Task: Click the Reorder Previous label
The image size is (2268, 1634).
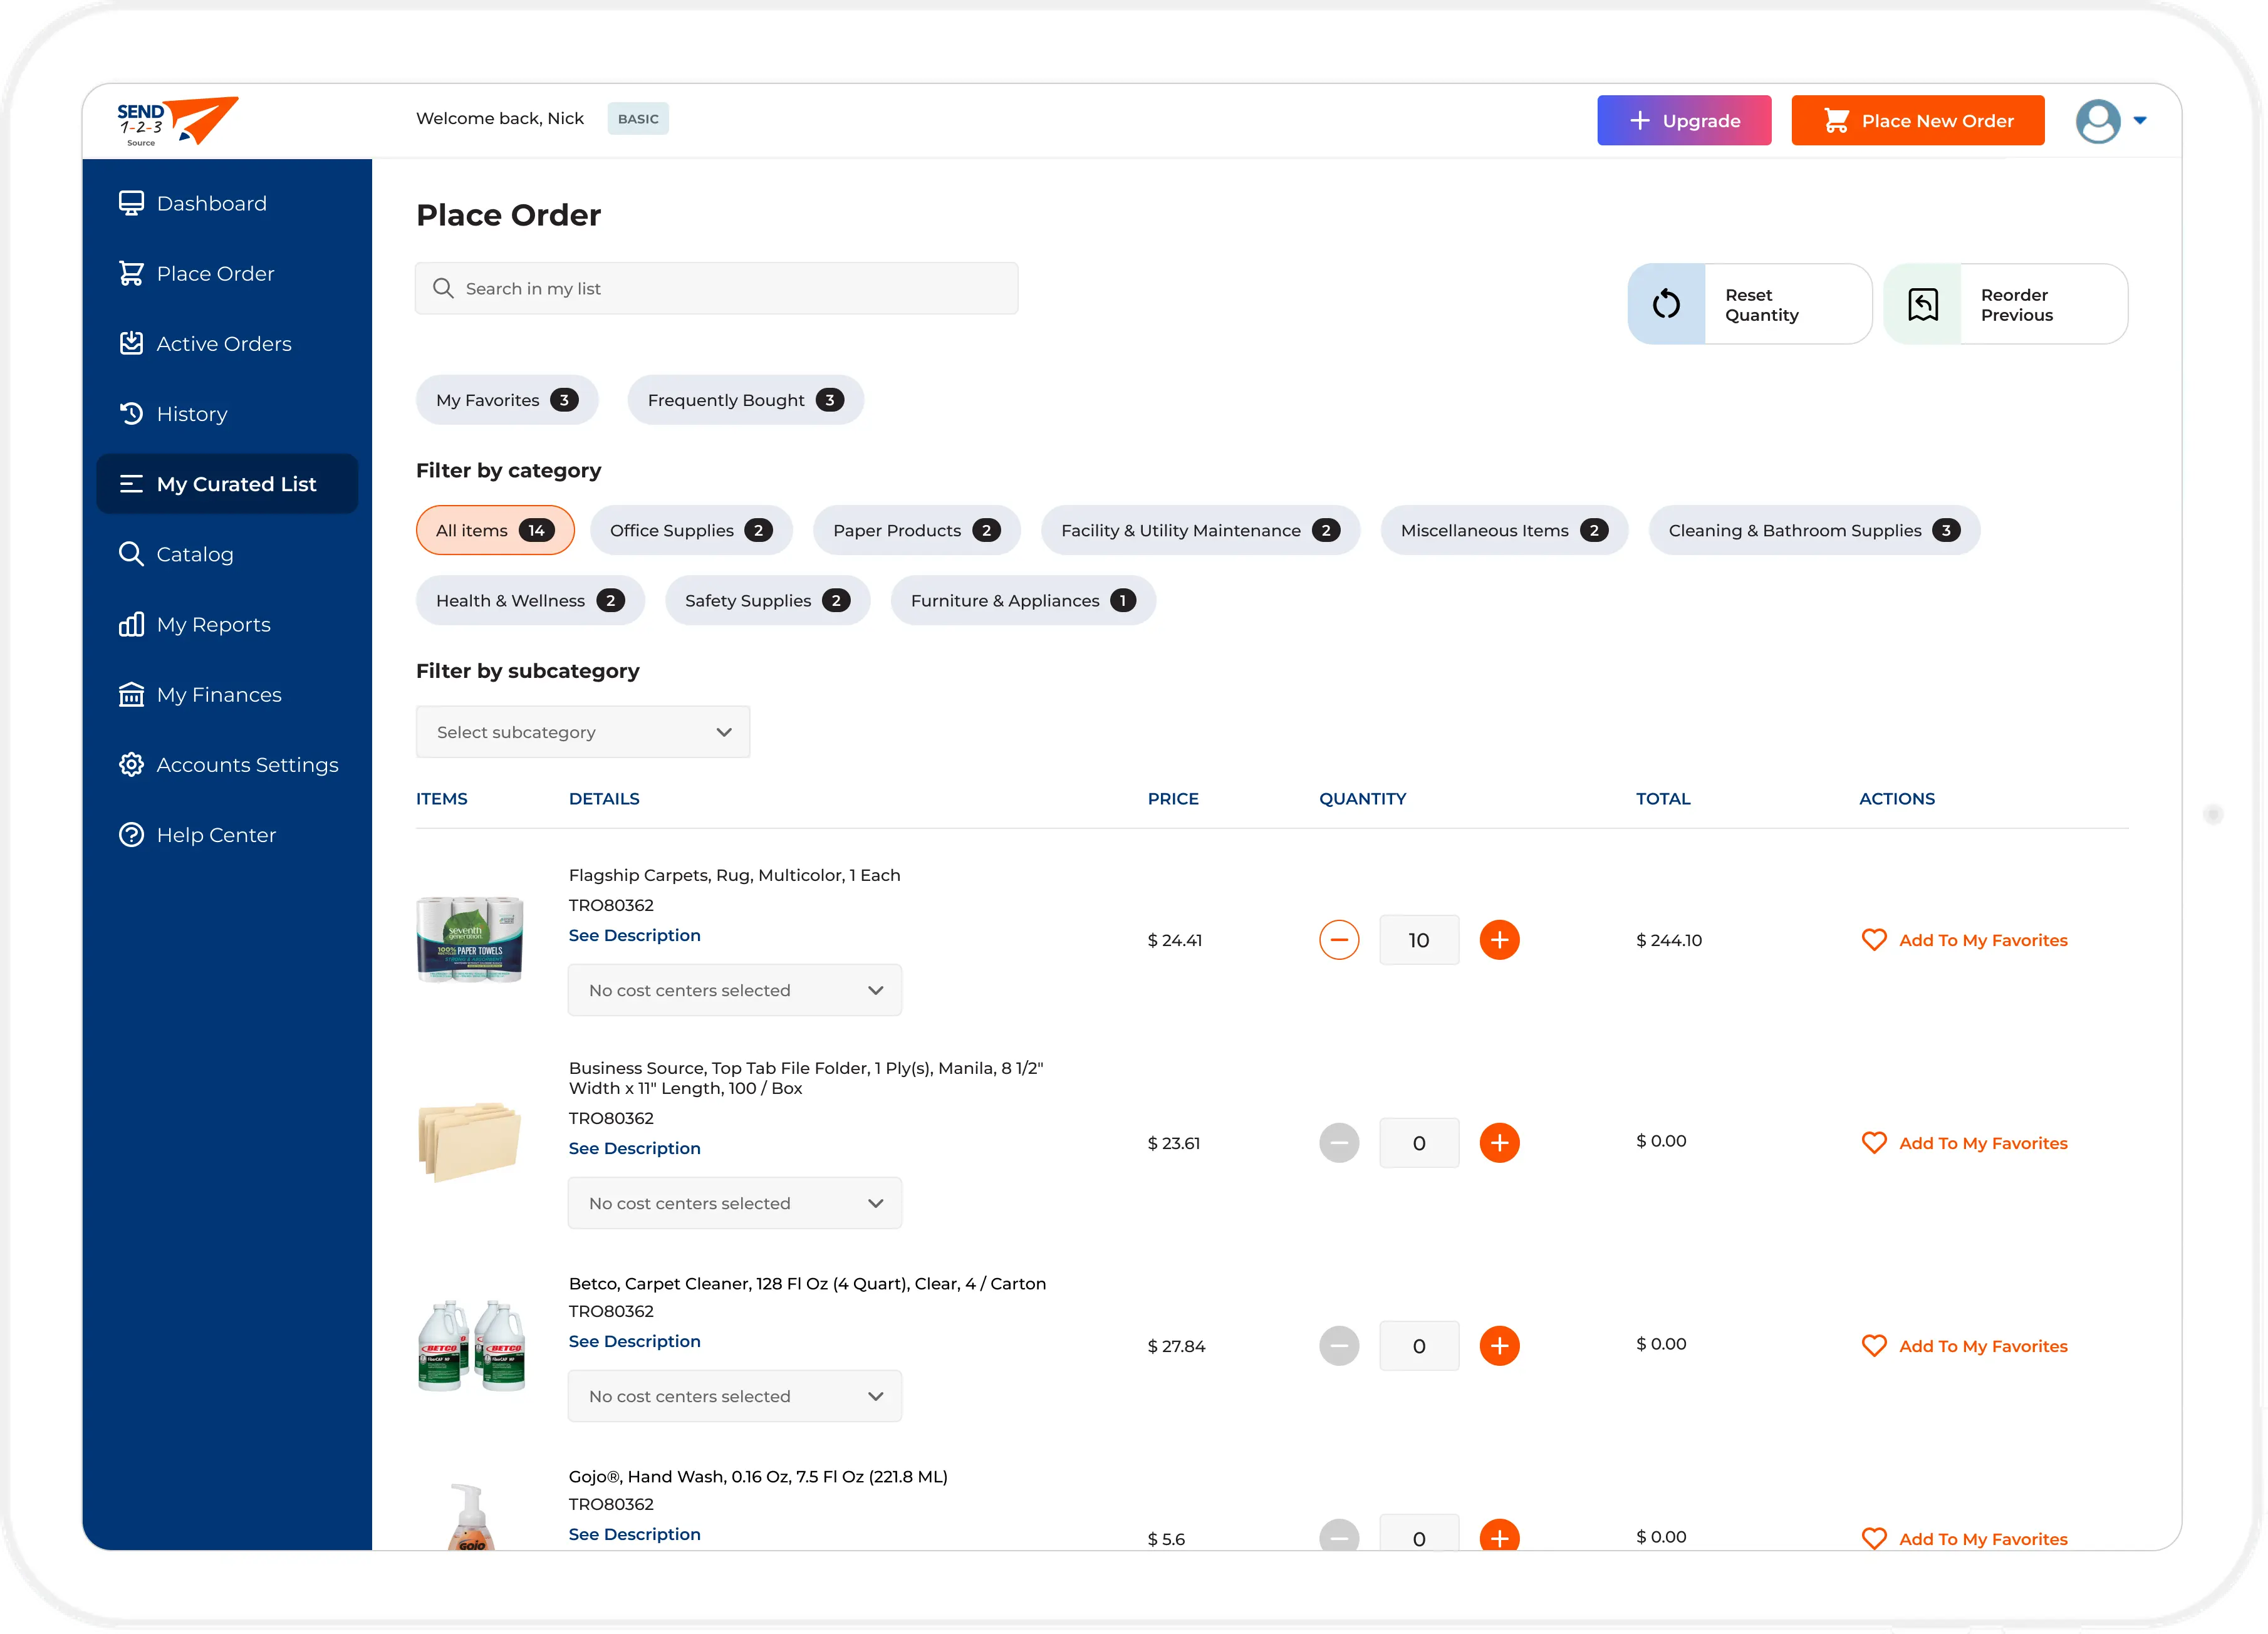Action: point(2016,304)
